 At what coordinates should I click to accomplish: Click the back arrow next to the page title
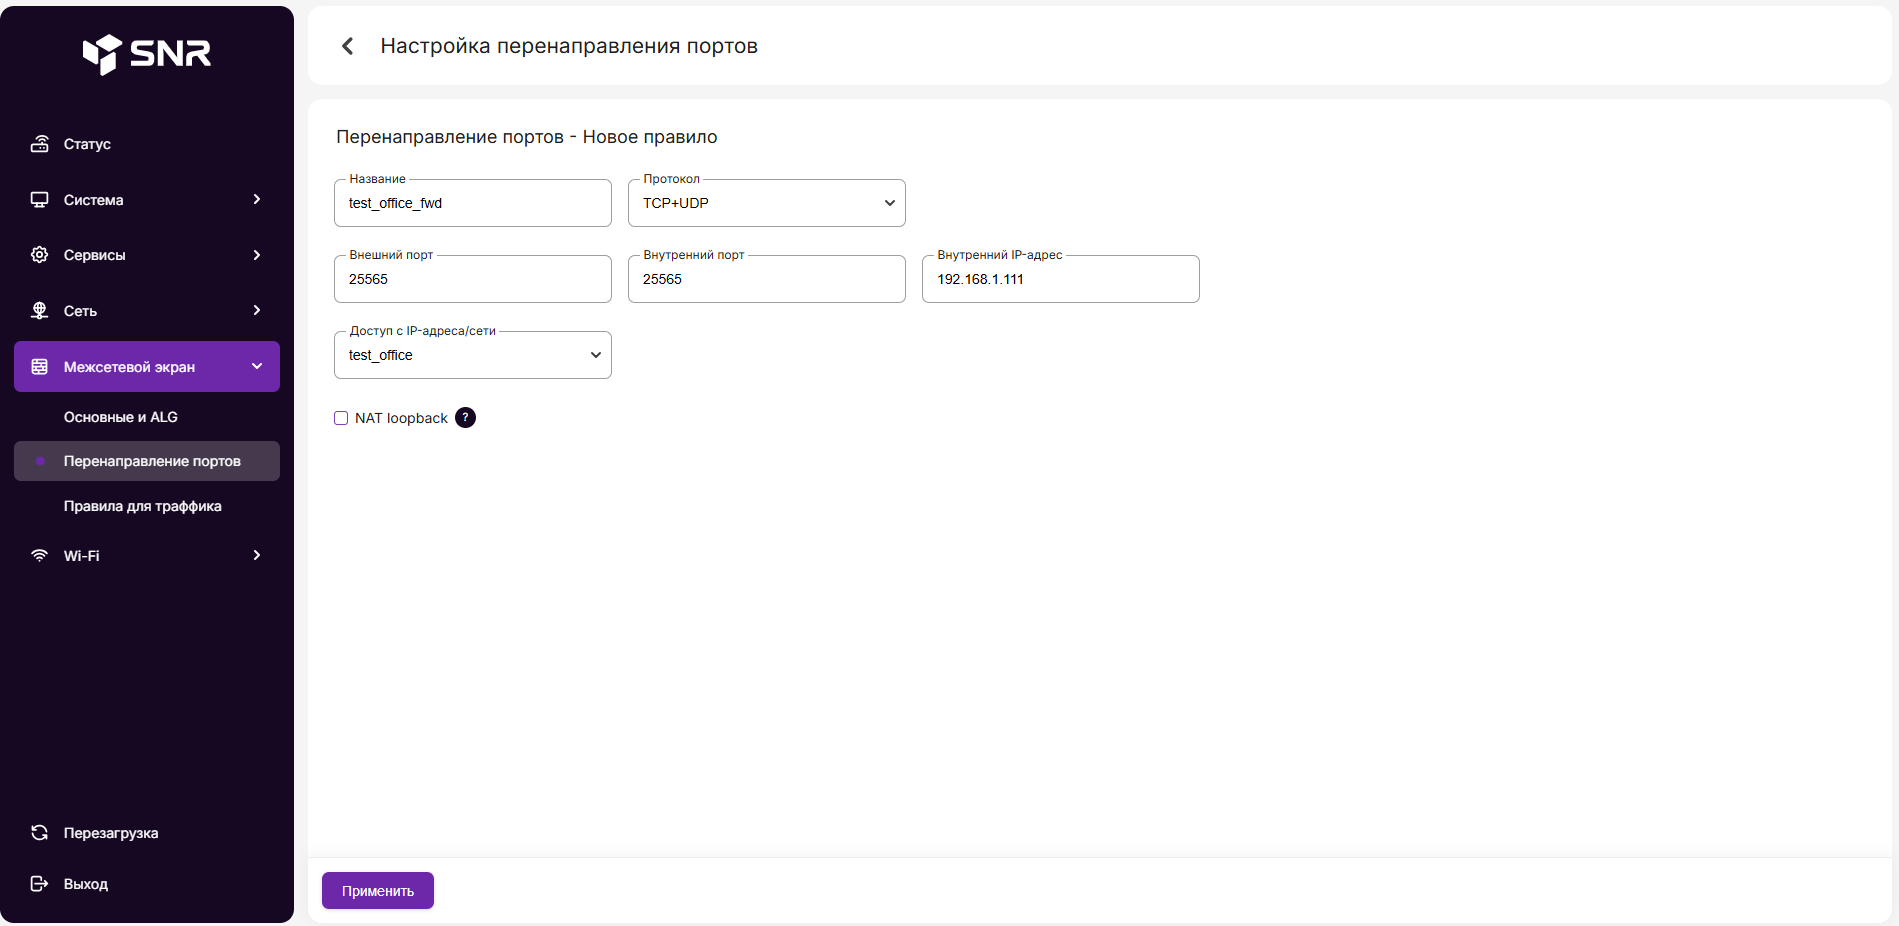pos(348,46)
